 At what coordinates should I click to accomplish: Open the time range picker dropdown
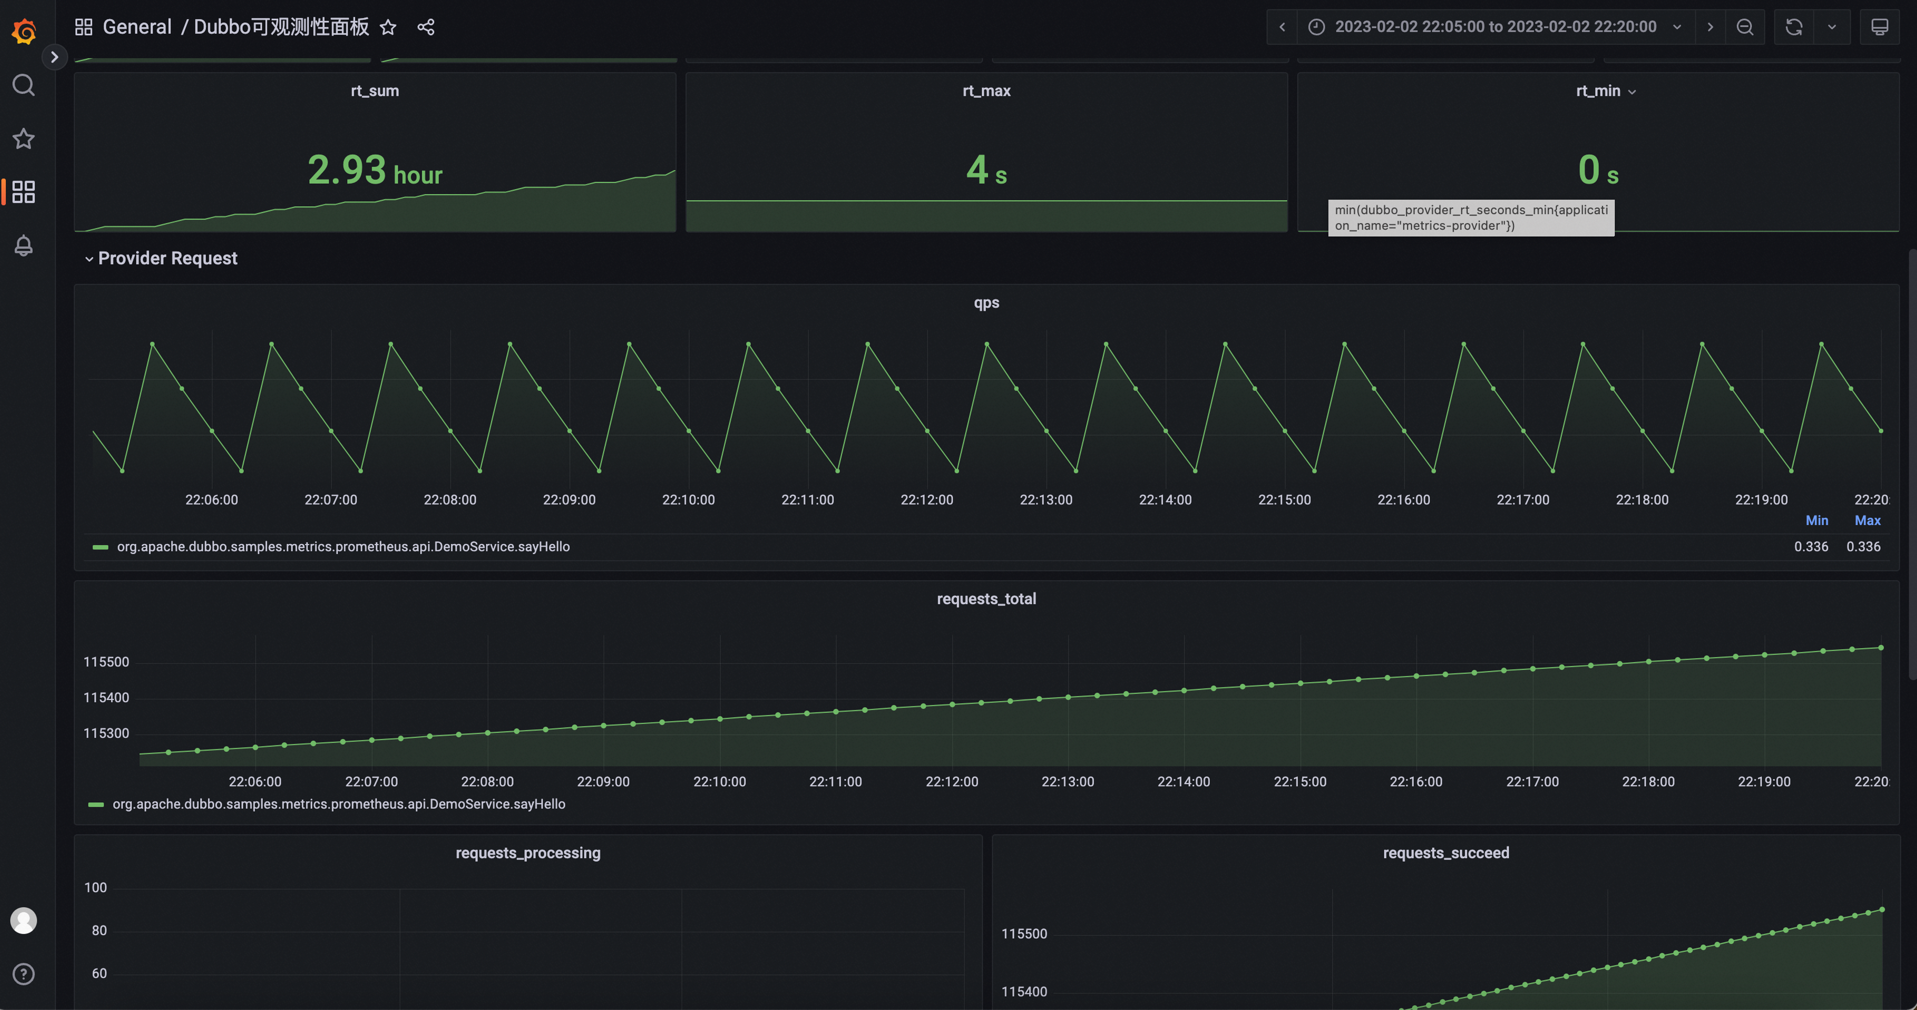[x=1495, y=27]
